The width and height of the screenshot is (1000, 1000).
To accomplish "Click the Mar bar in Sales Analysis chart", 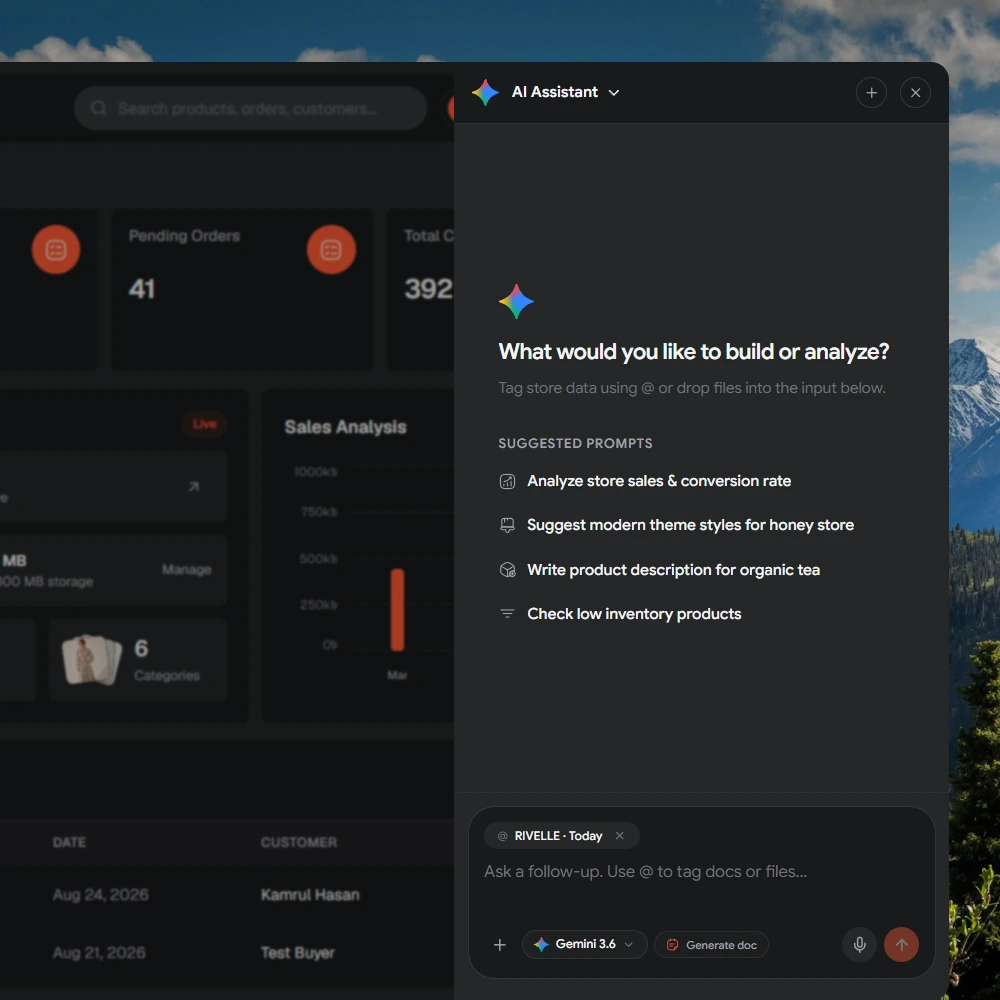I will point(397,610).
